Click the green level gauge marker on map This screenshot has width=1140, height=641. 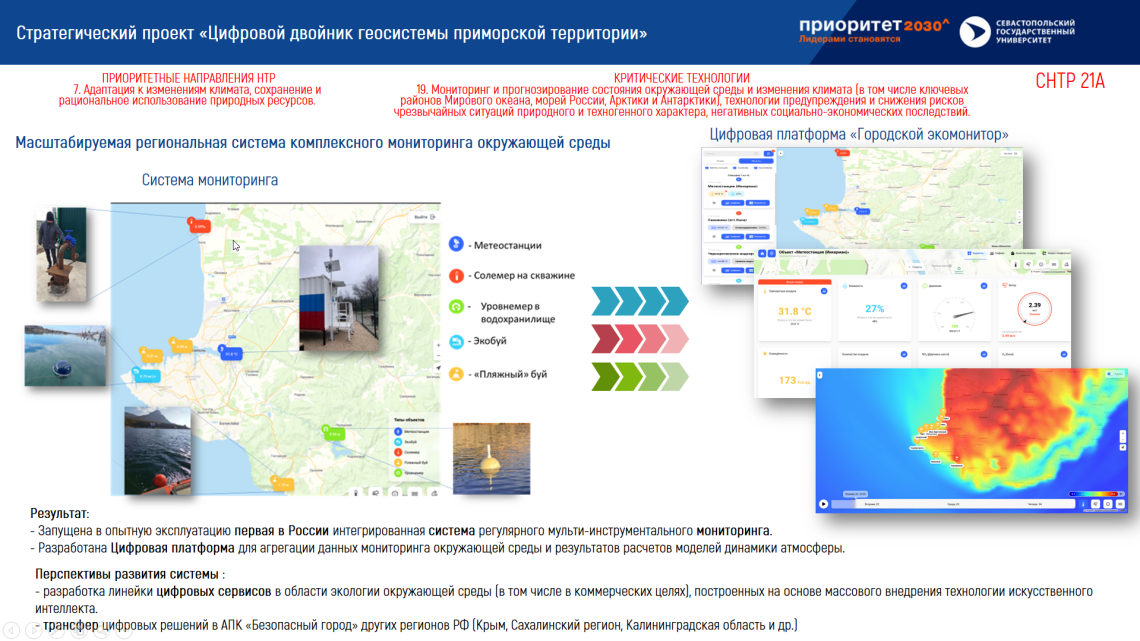333,433
